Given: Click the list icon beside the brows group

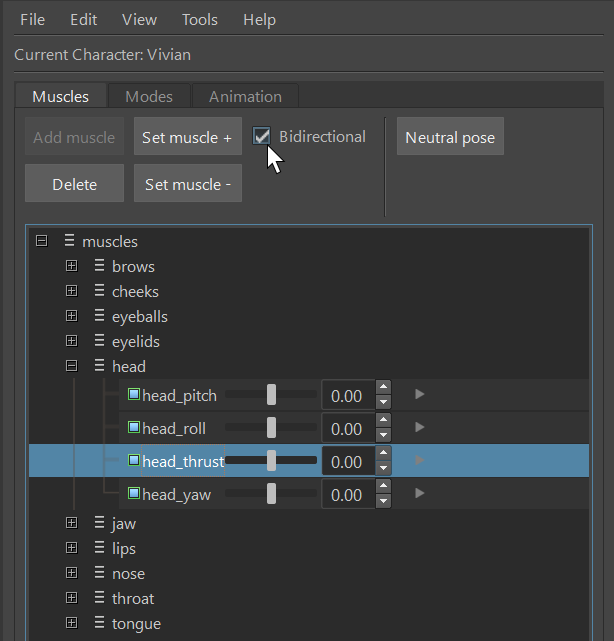Looking at the screenshot, I should pyautogui.click(x=99, y=267).
